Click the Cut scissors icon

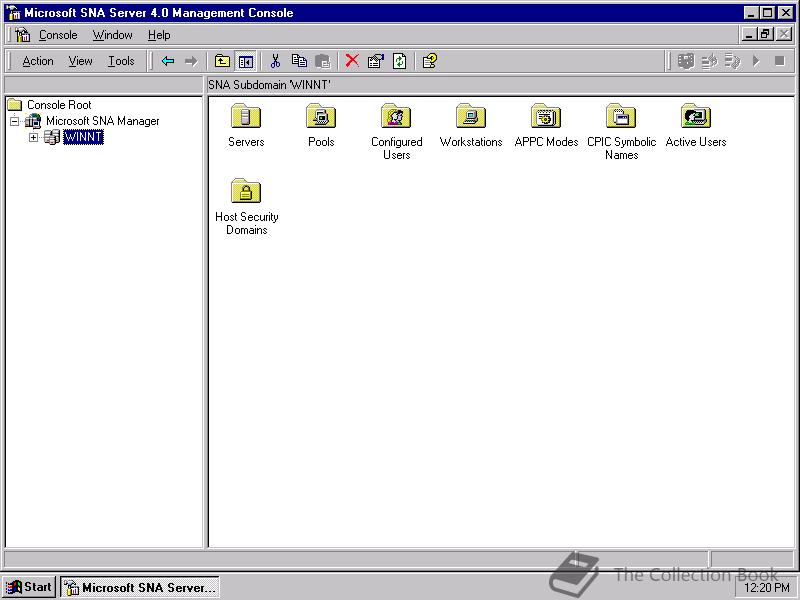click(x=276, y=62)
